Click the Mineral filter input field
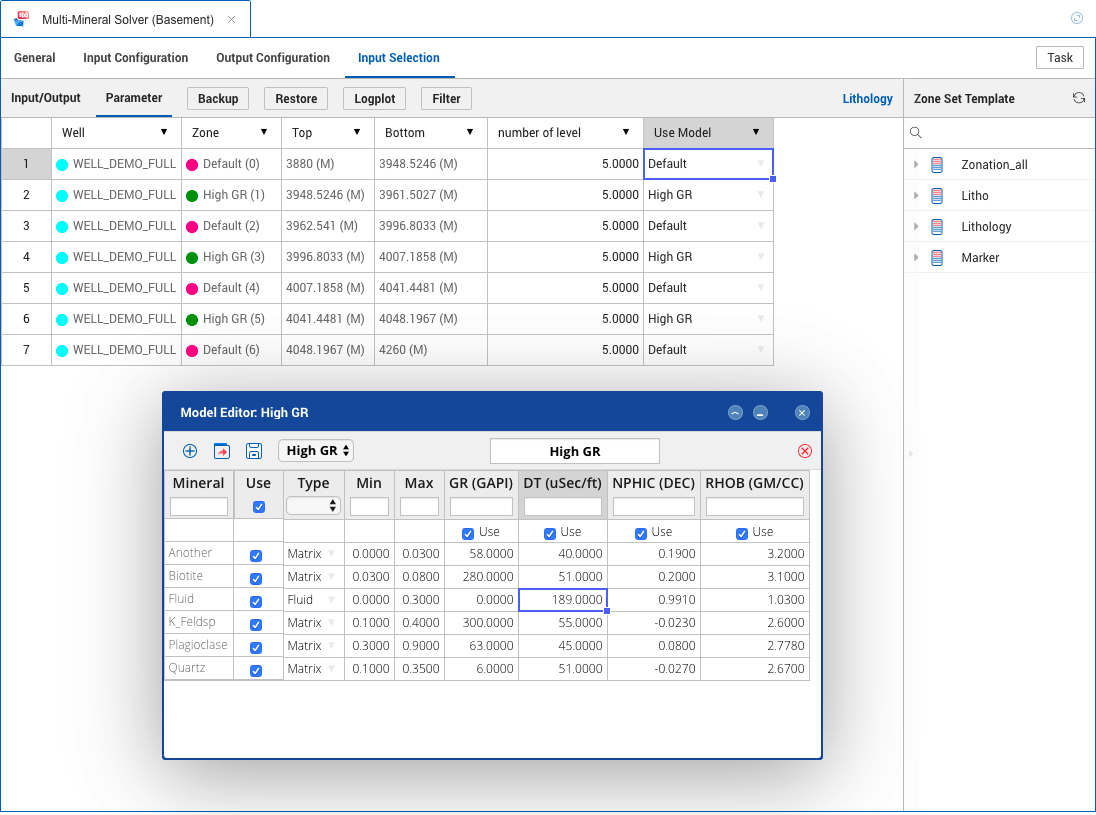This screenshot has width=1096, height=815. pos(199,506)
